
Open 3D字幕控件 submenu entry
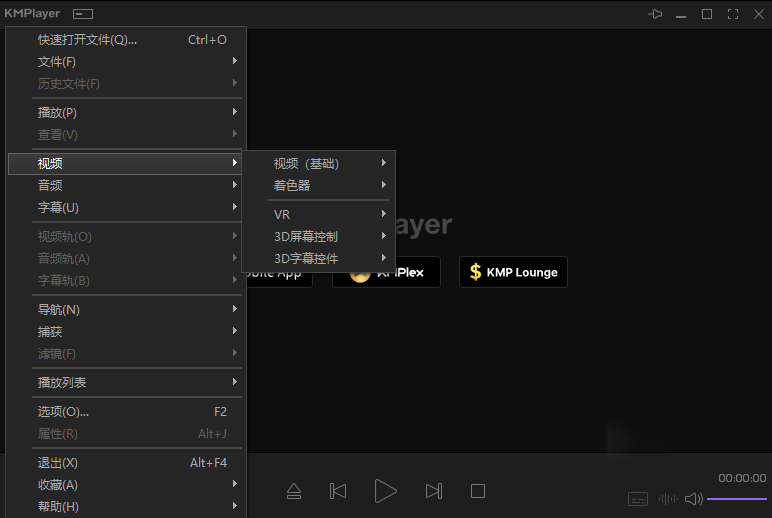[319, 259]
